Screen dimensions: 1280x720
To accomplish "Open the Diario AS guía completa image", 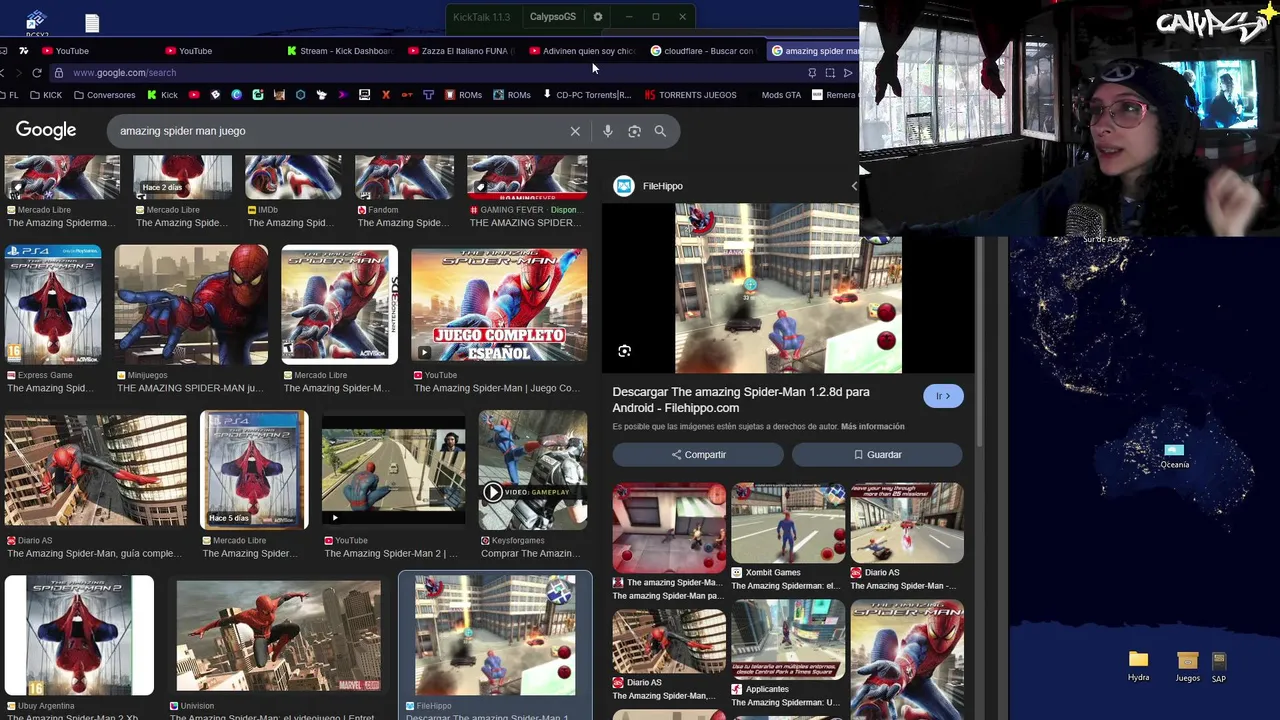I will pos(95,470).
